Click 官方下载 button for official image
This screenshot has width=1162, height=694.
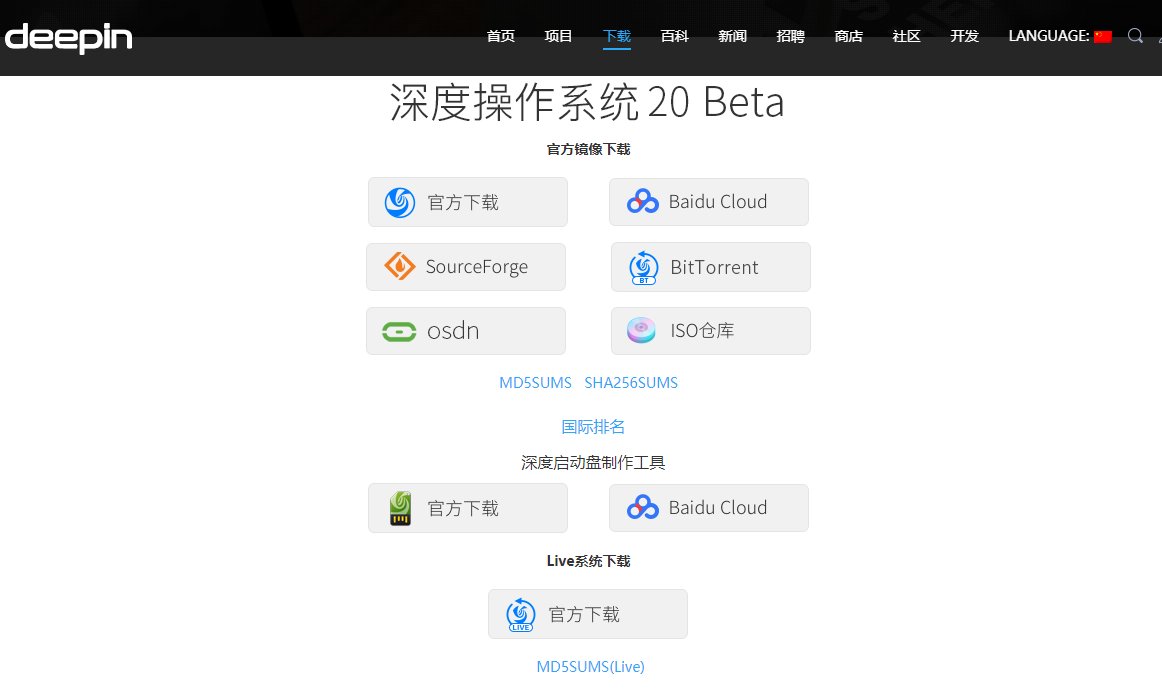(468, 202)
